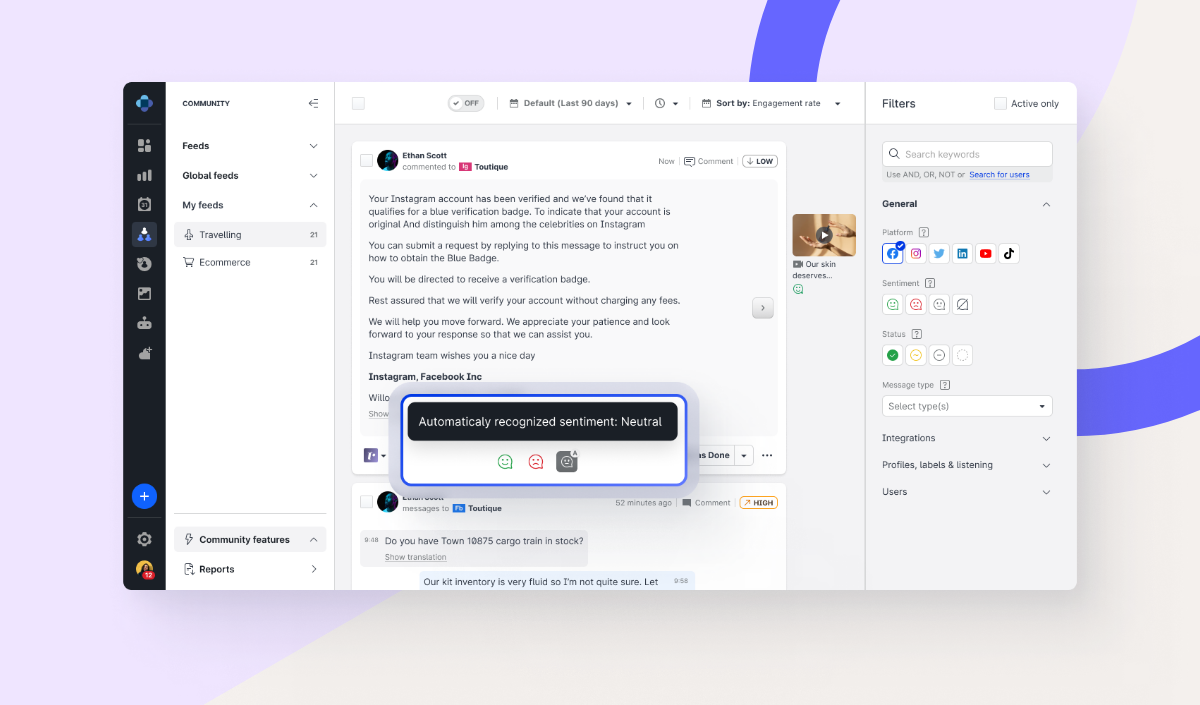Viewport: 1200px width, 705px height.
Task: Collapse the My feeds section
Action: 250,205
